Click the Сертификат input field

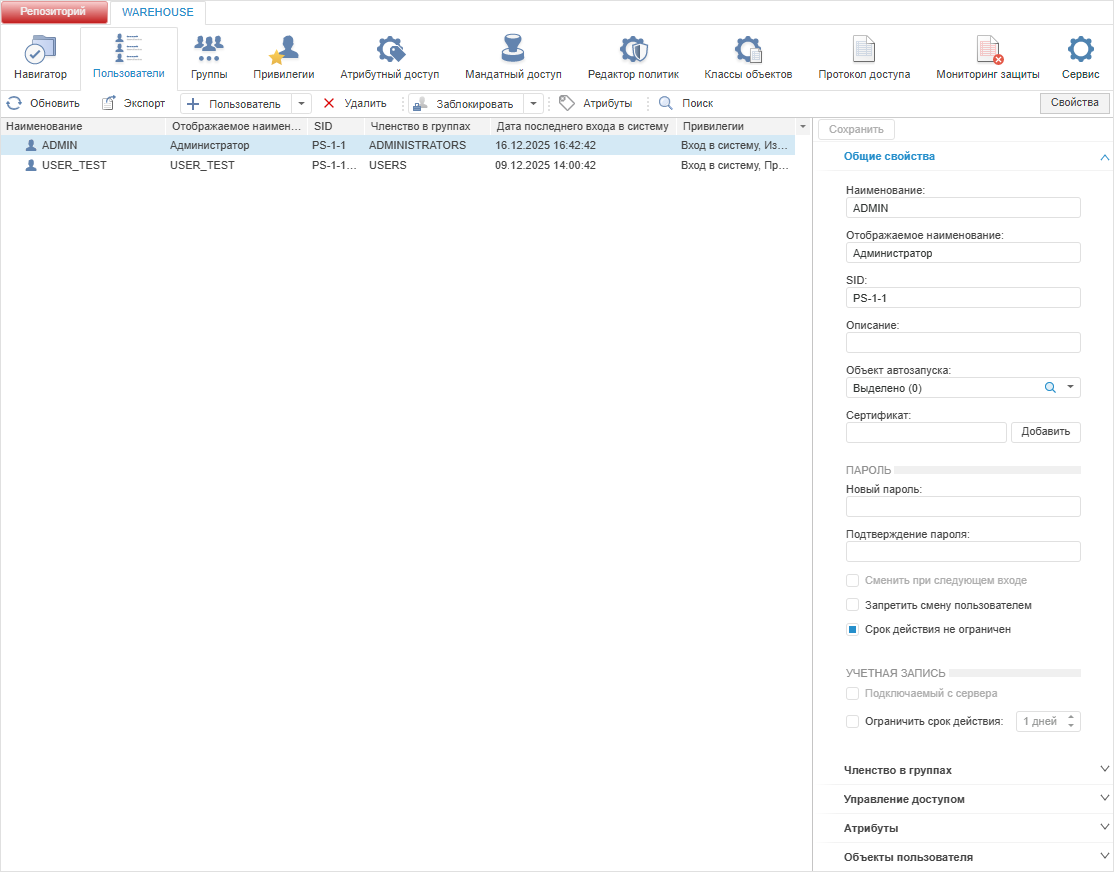pos(926,432)
